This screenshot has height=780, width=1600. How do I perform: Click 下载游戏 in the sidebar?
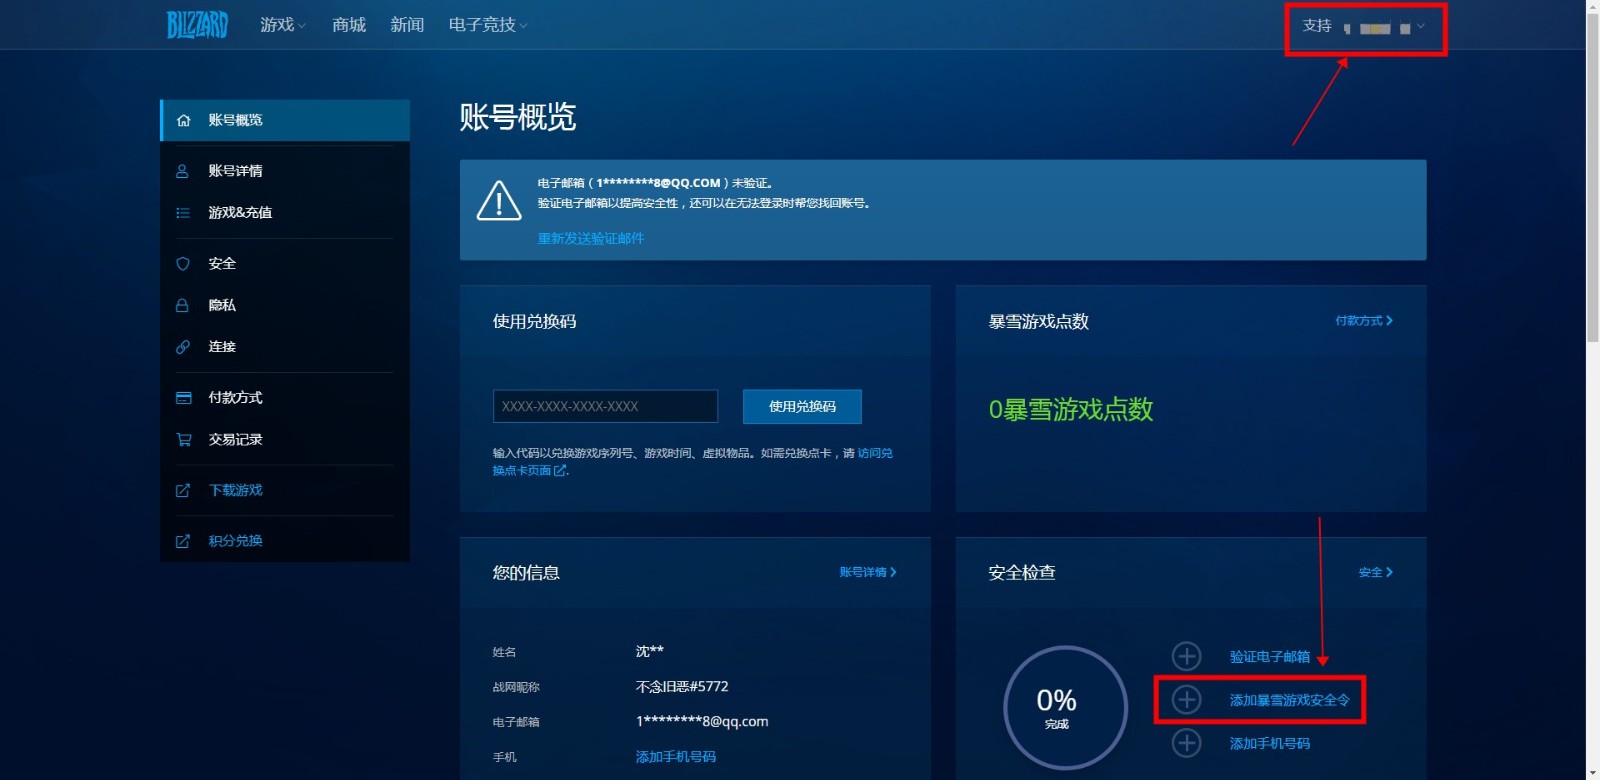pos(285,490)
